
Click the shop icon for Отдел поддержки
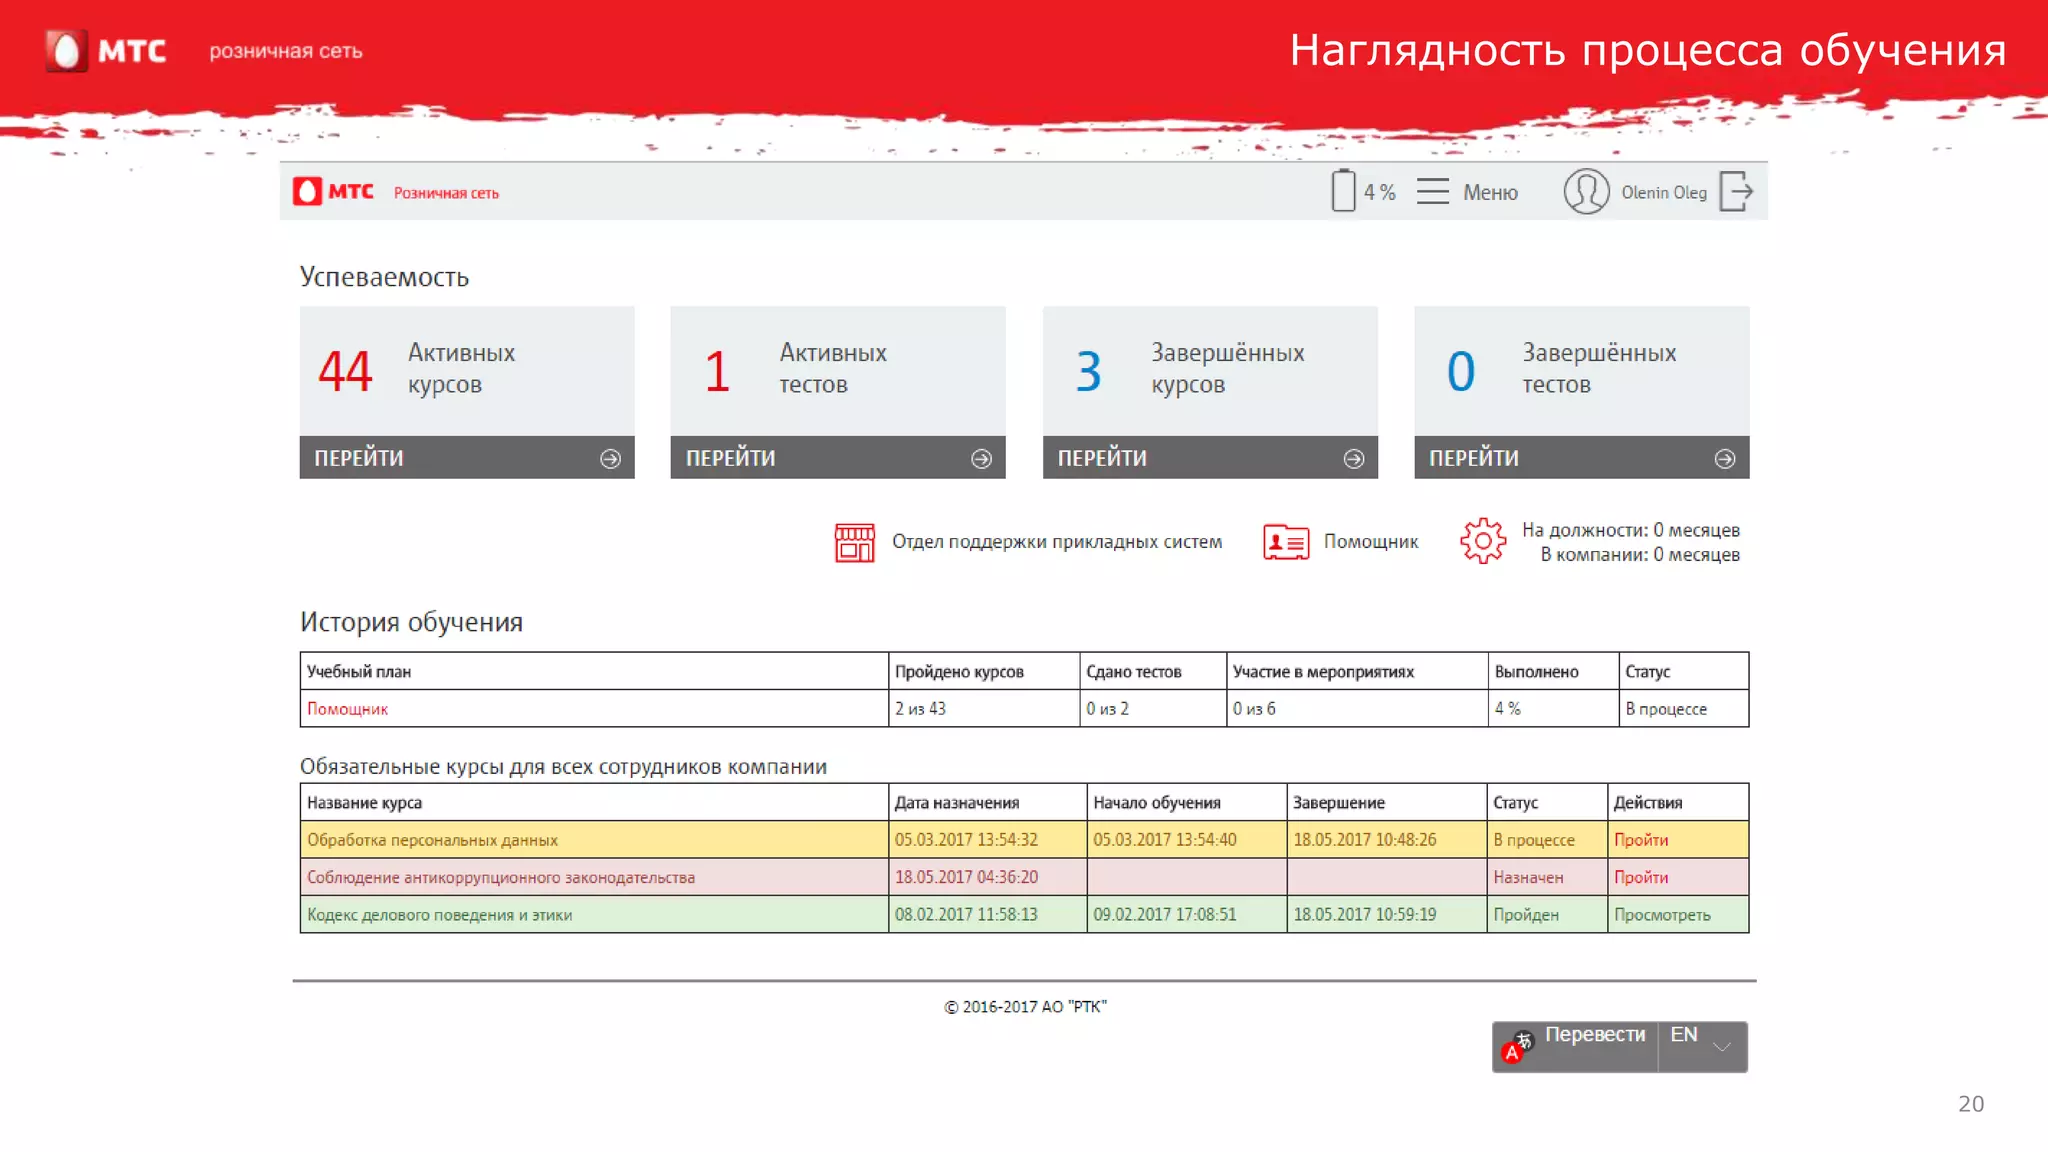coord(855,542)
